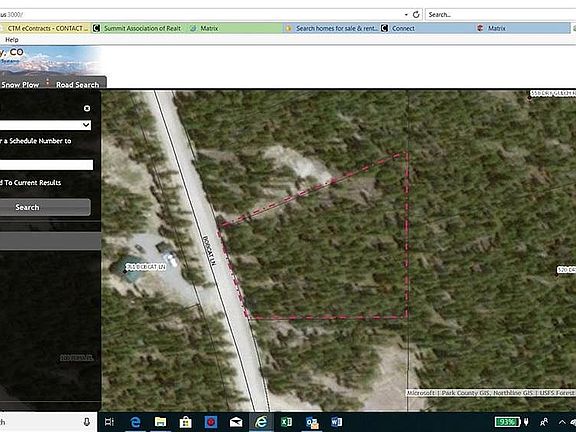This screenshot has width=576, height=432.
Task: Open the address bar history dropdown arrow
Action: (x=406, y=15)
